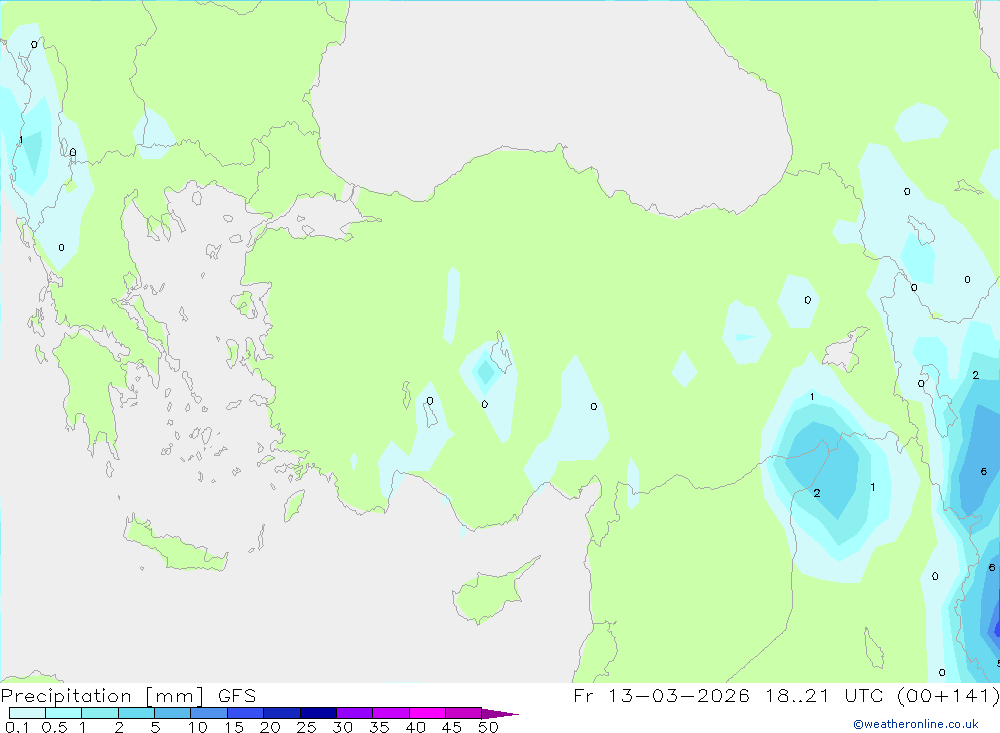The image size is (1000, 733).
Task: Click the '15' legend scale label
Action: 234,727
